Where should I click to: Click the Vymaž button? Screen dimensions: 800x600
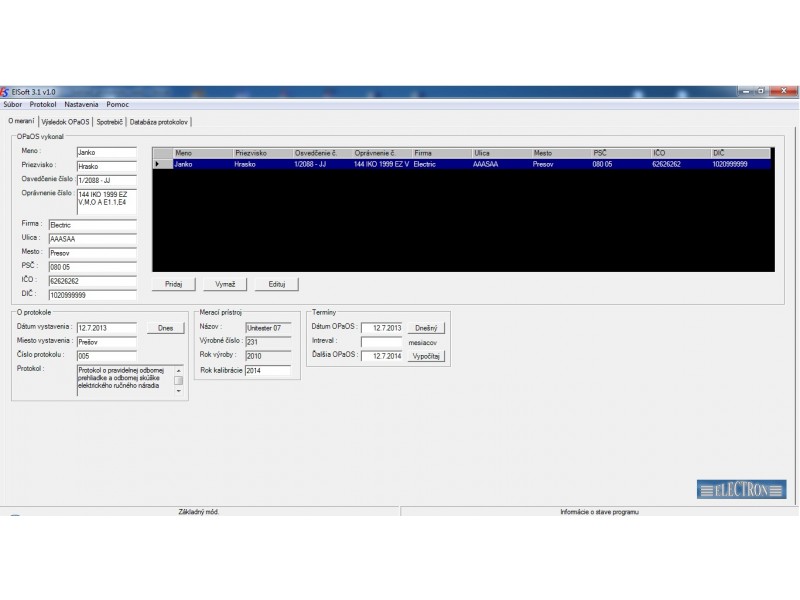pos(225,284)
